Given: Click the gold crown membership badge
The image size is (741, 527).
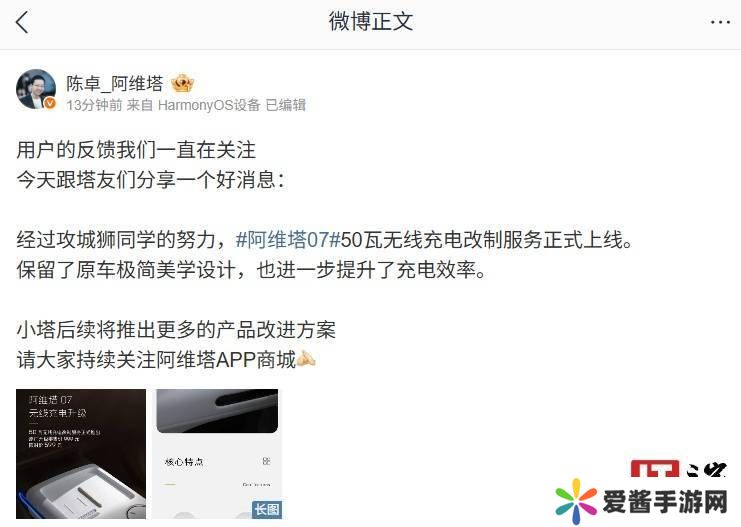Looking at the screenshot, I should point(182,84).
